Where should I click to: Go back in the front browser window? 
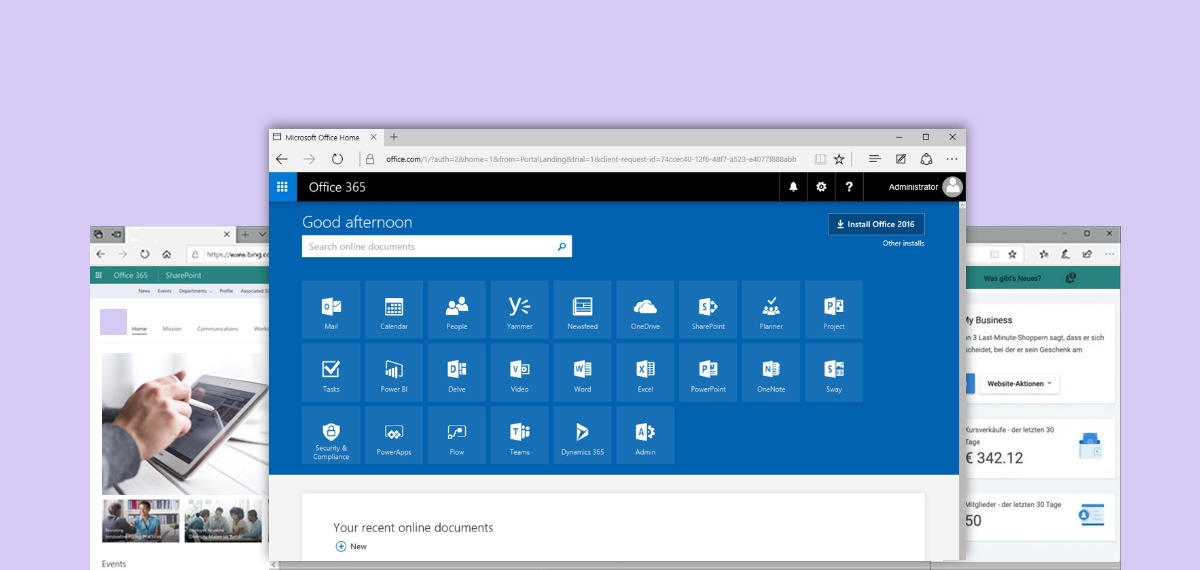[x=282, y=159]
